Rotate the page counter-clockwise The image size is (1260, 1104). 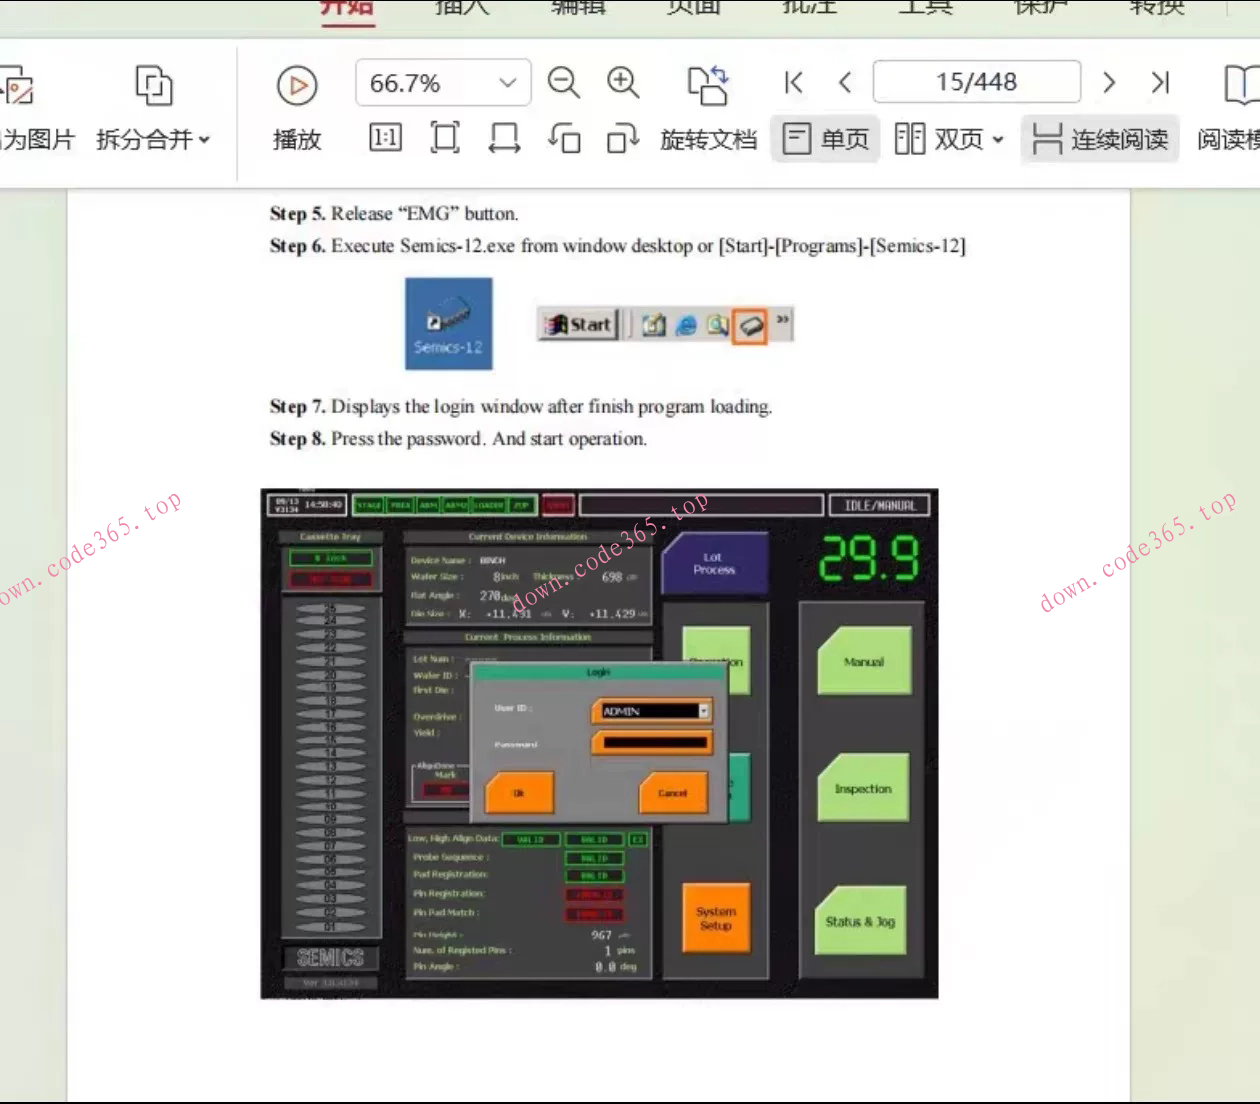[x=564, y=138]
